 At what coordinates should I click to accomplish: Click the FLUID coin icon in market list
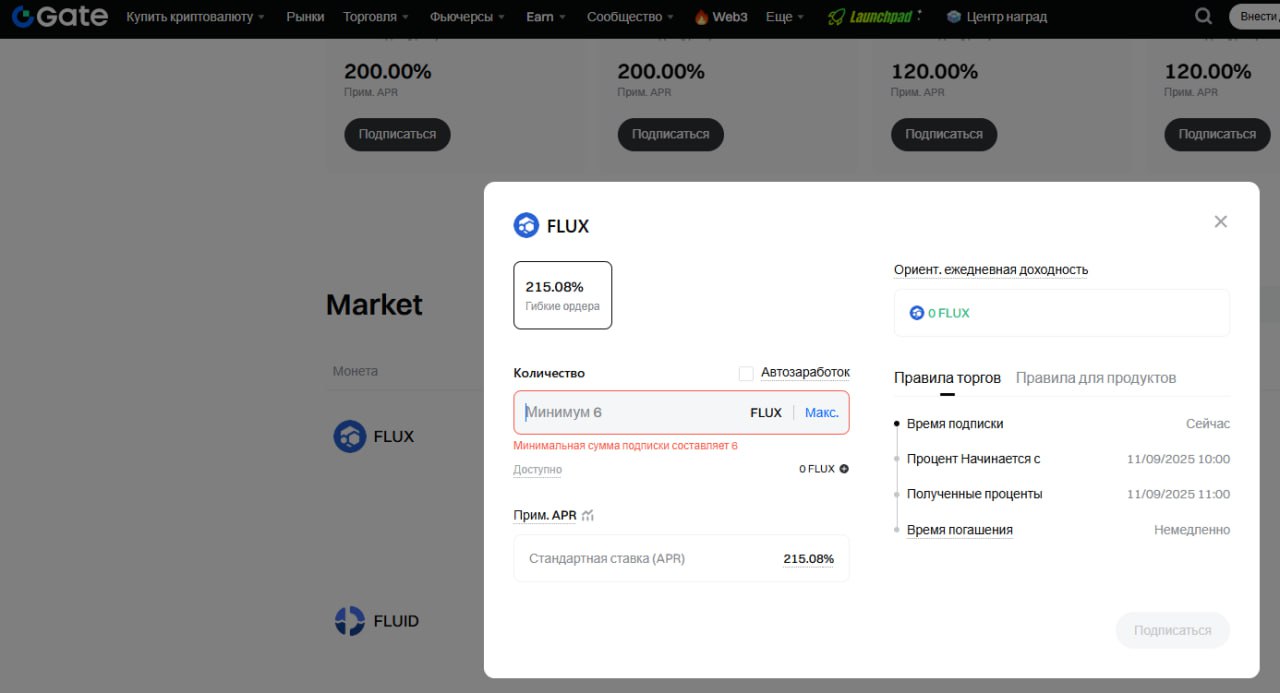pyautogui.click(x=350, y=621)
